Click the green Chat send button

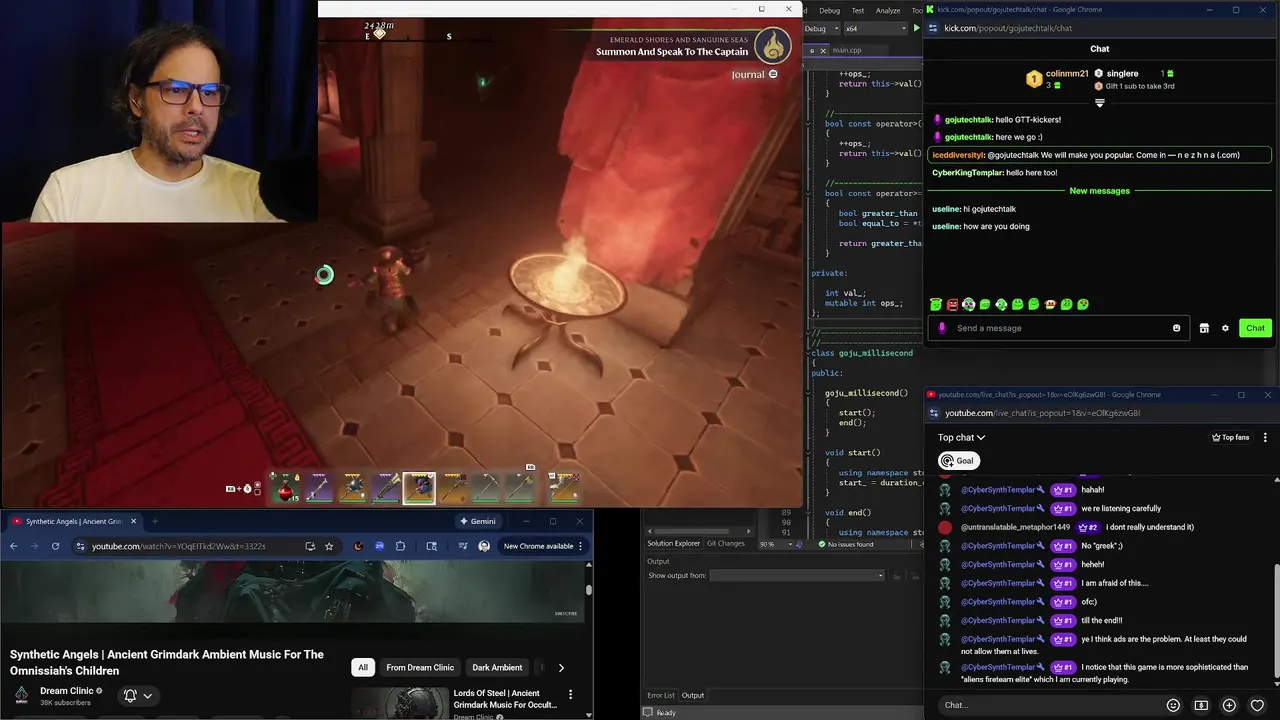(x=1255, y=328)
